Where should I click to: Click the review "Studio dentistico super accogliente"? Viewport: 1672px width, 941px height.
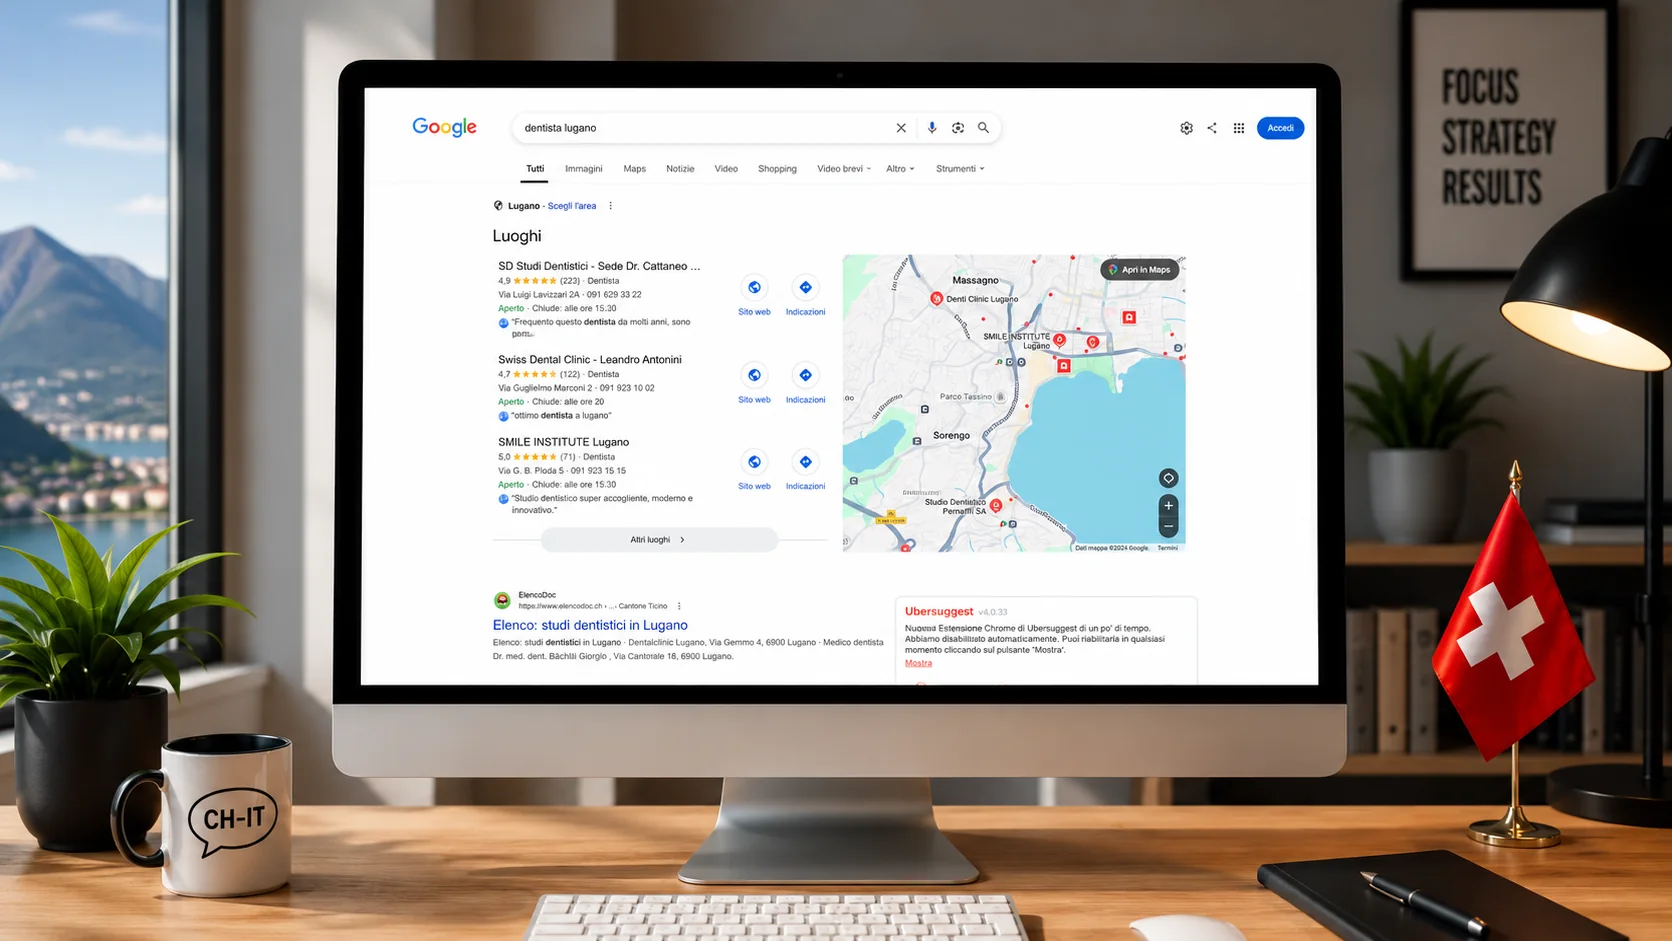pyautogui.click(x=601, y=504)
